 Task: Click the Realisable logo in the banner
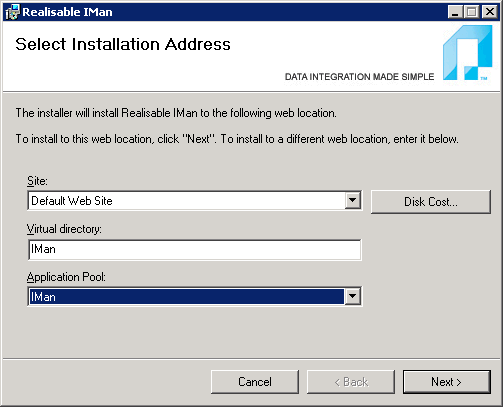[468, 53]
